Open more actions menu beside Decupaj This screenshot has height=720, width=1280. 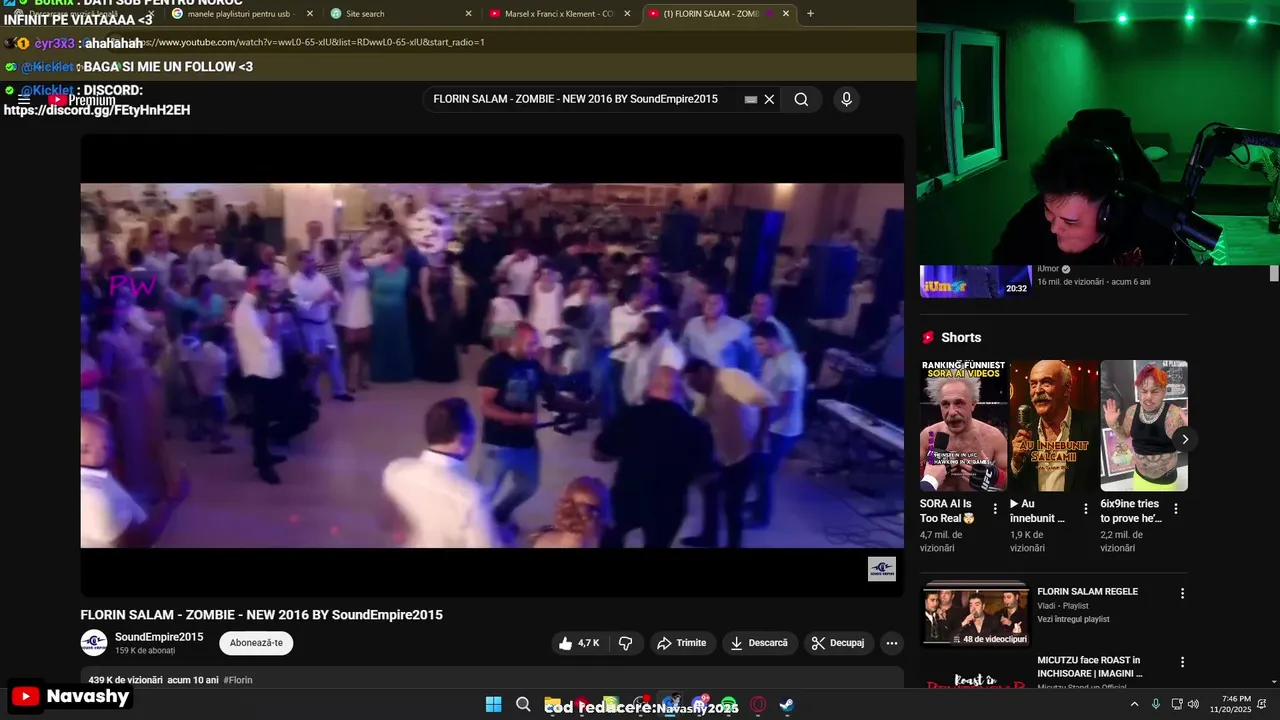892,643
